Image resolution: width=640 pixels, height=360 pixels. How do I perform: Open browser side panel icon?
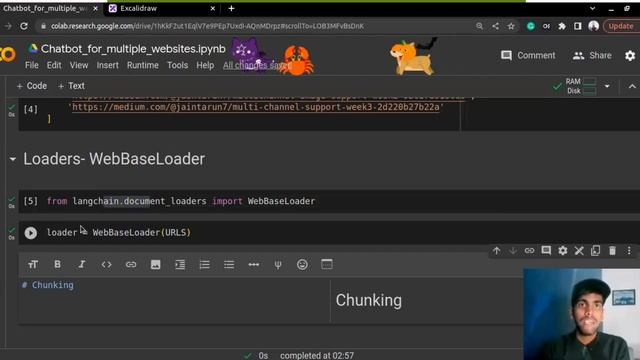point(578,26)
